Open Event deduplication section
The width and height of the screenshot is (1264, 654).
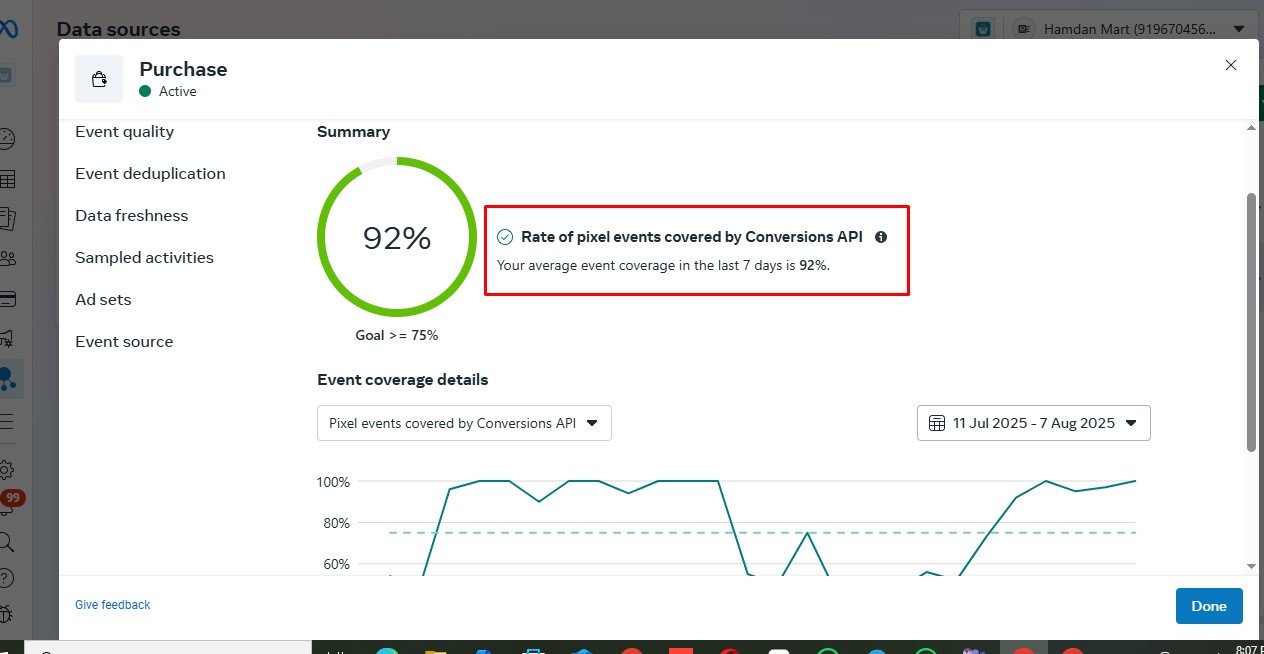[x=150, y=174]
